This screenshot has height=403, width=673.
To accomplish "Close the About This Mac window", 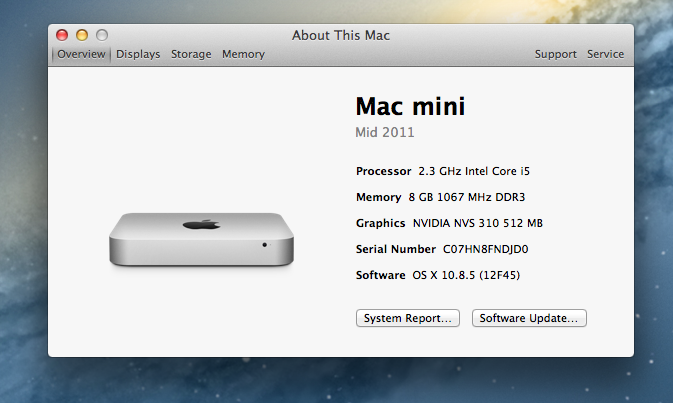I will point(62,35).
